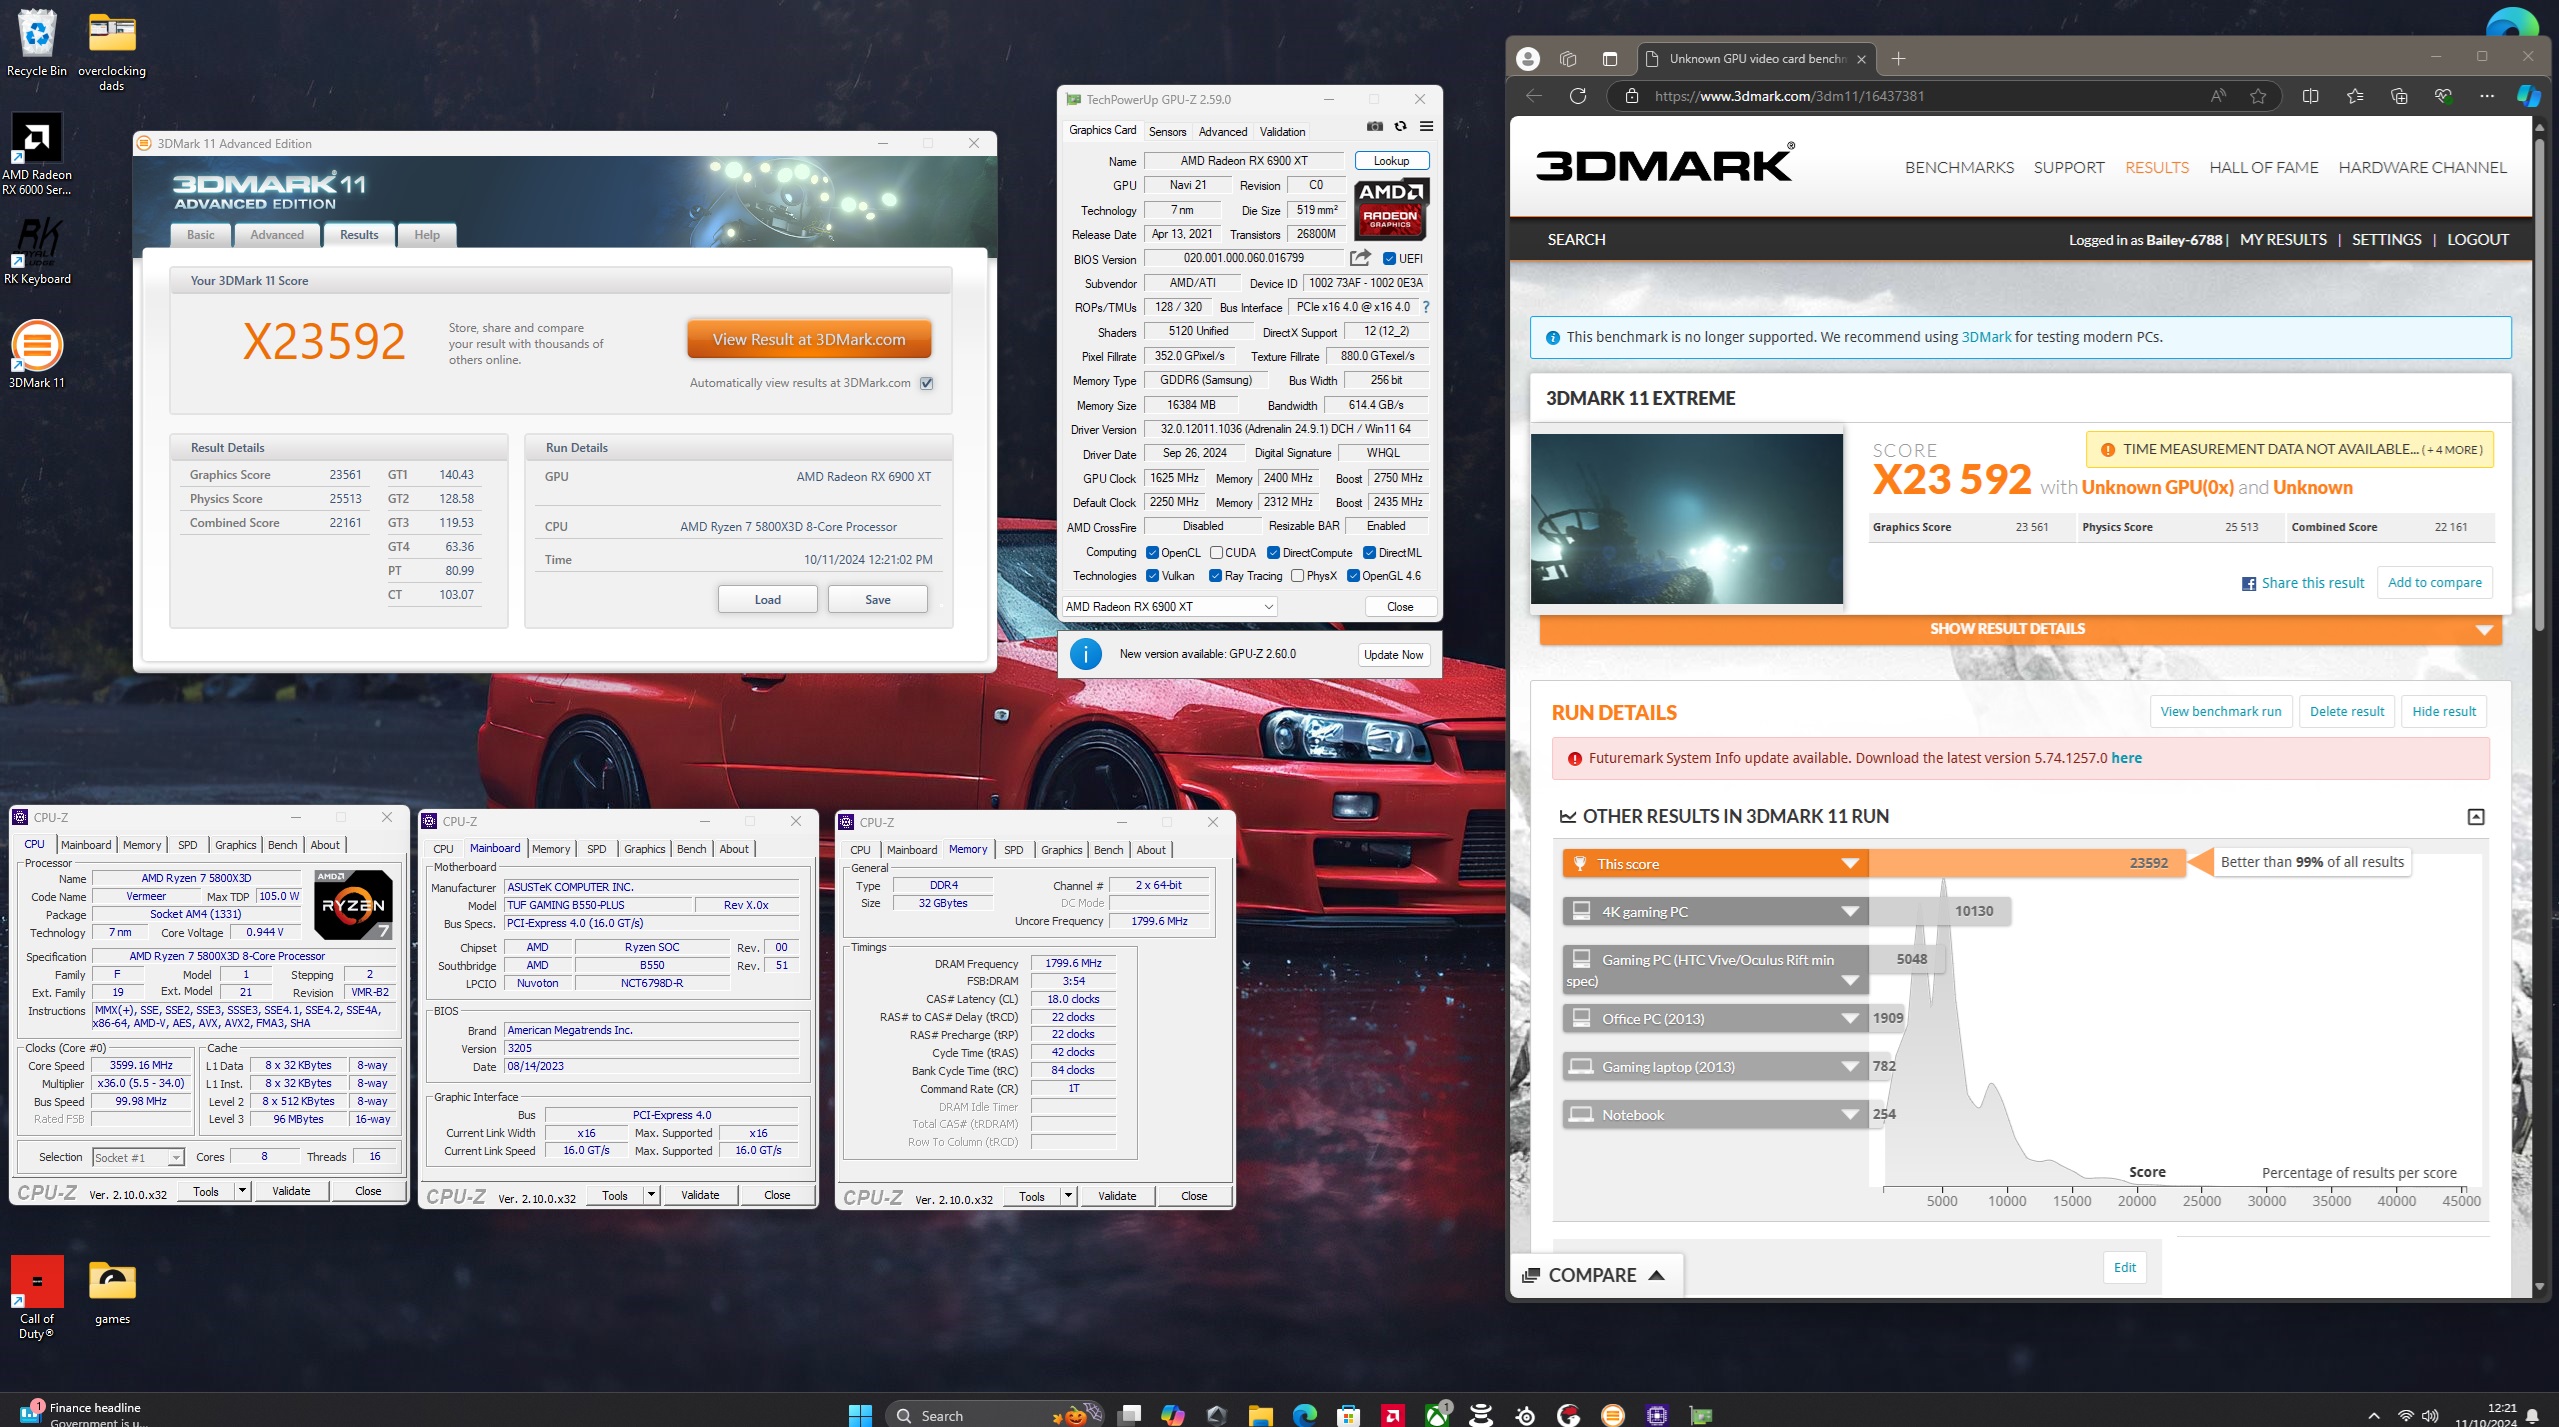Toggle CUDA checkbox in GPU-Z

[x=1216, y=553]
